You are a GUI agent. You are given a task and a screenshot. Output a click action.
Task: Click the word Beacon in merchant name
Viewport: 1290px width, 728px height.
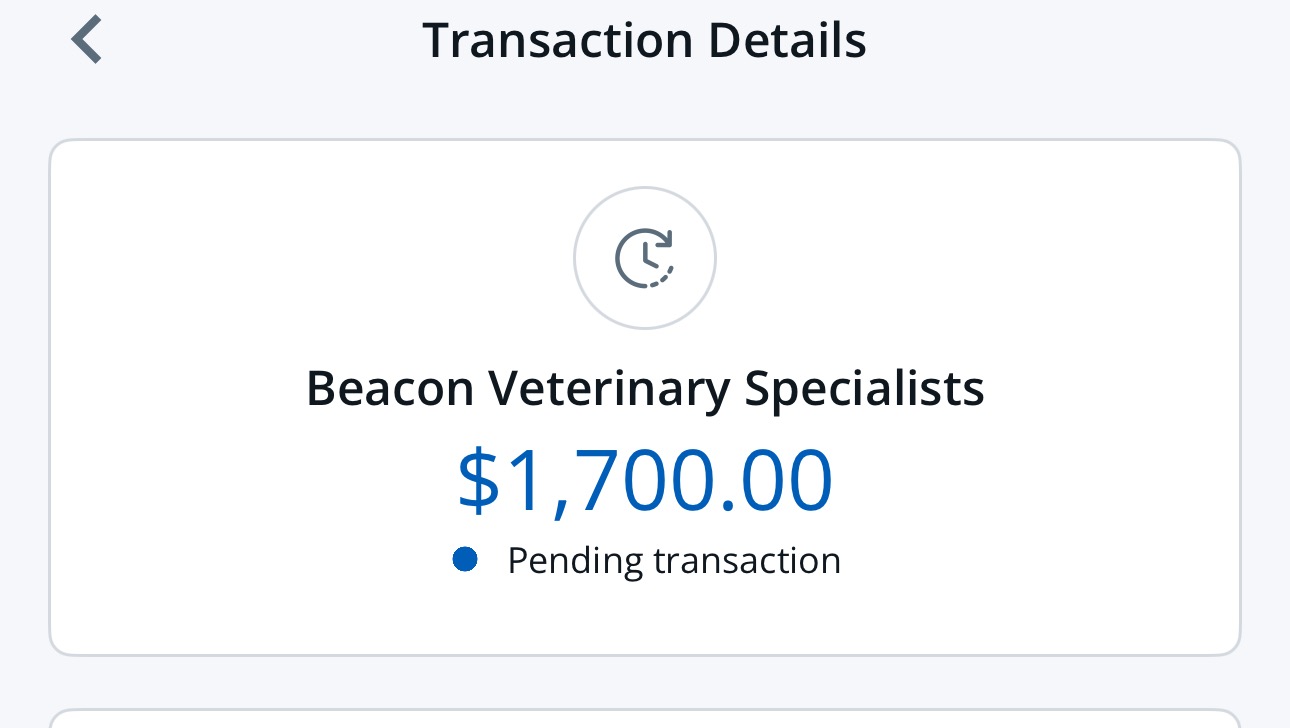pos(390,388)
